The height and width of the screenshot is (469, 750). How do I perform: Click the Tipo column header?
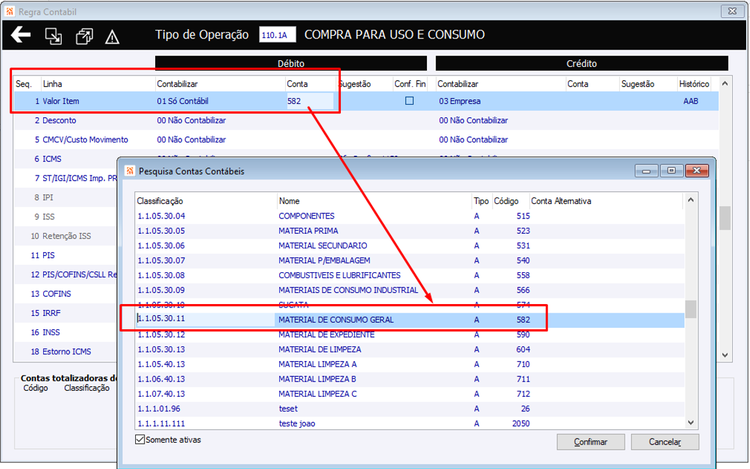[x=481, y=201]
